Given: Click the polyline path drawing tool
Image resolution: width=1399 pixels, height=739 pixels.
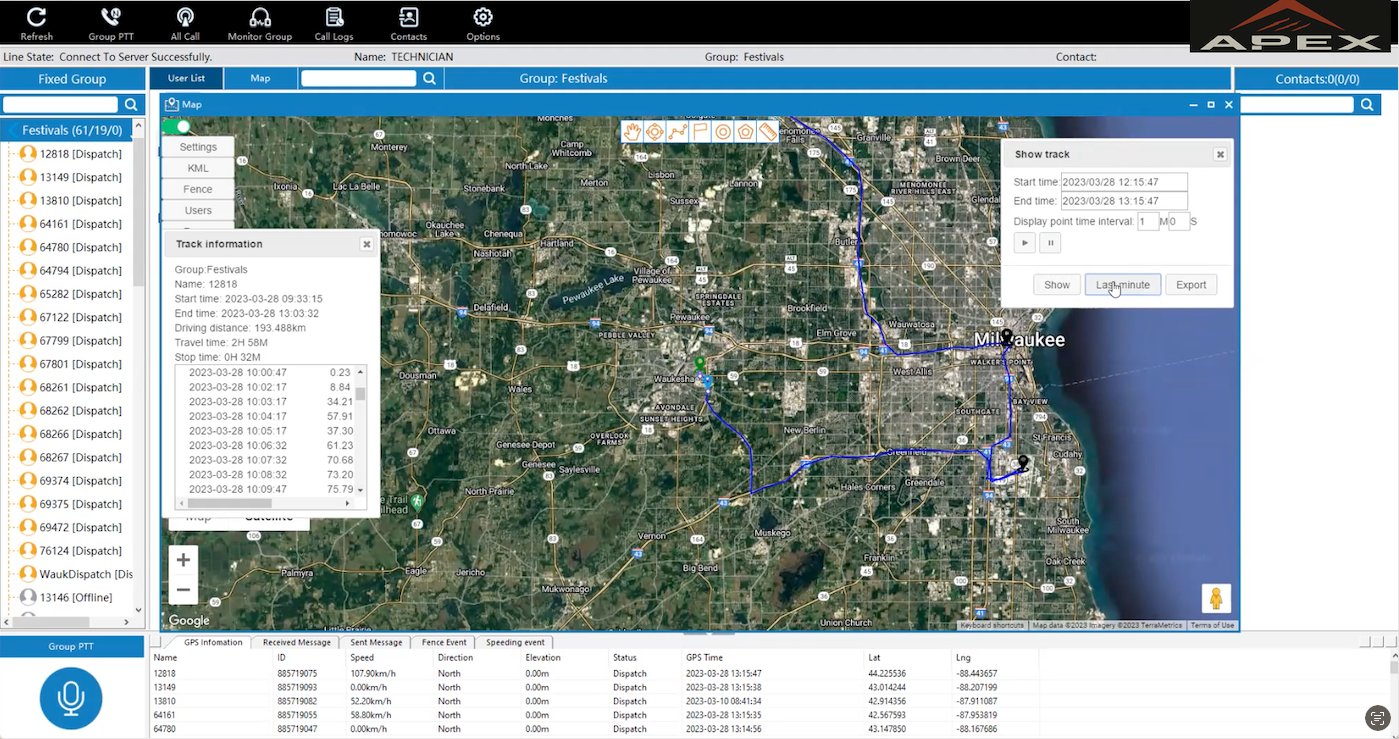Looking at the screenshot, I should [678, 132].
